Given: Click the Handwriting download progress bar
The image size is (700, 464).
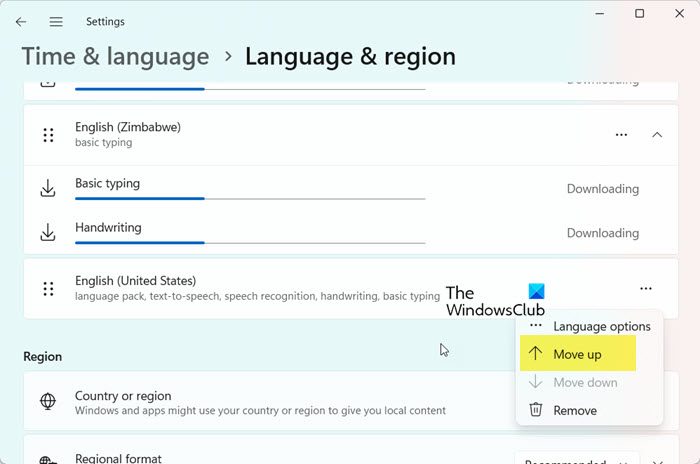Looking at the screenshot, I should 250,242.
